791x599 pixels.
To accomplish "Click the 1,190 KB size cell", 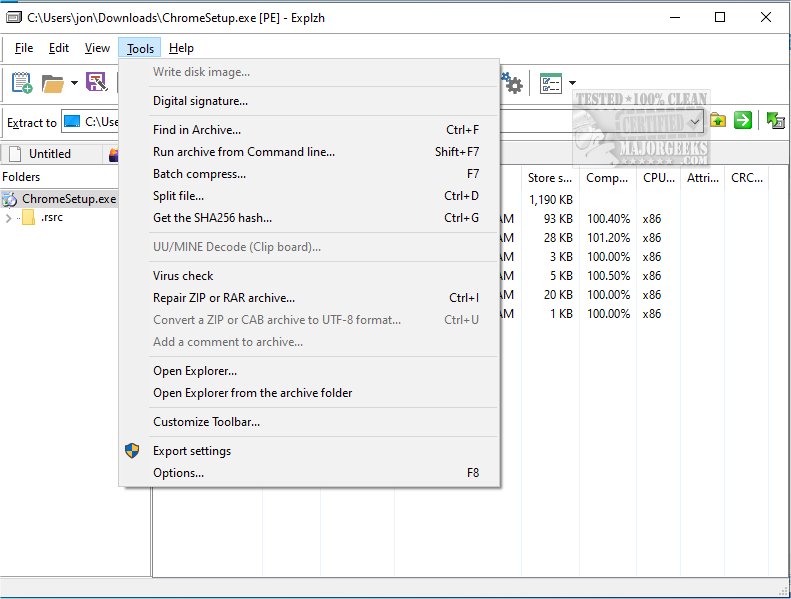I will [x=550, y=200].
